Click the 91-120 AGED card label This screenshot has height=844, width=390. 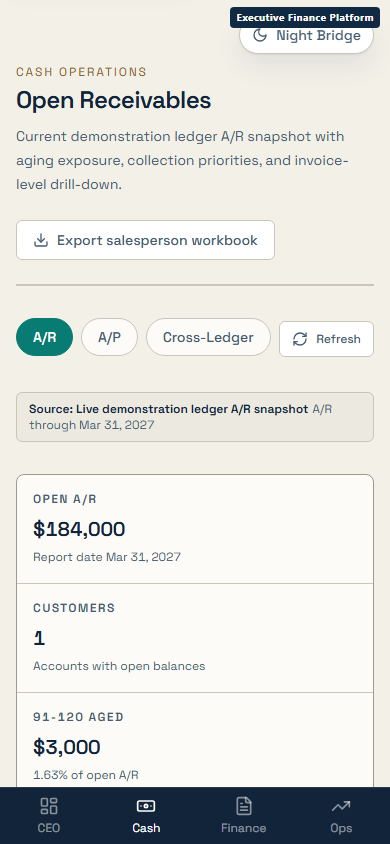(79, 717)
